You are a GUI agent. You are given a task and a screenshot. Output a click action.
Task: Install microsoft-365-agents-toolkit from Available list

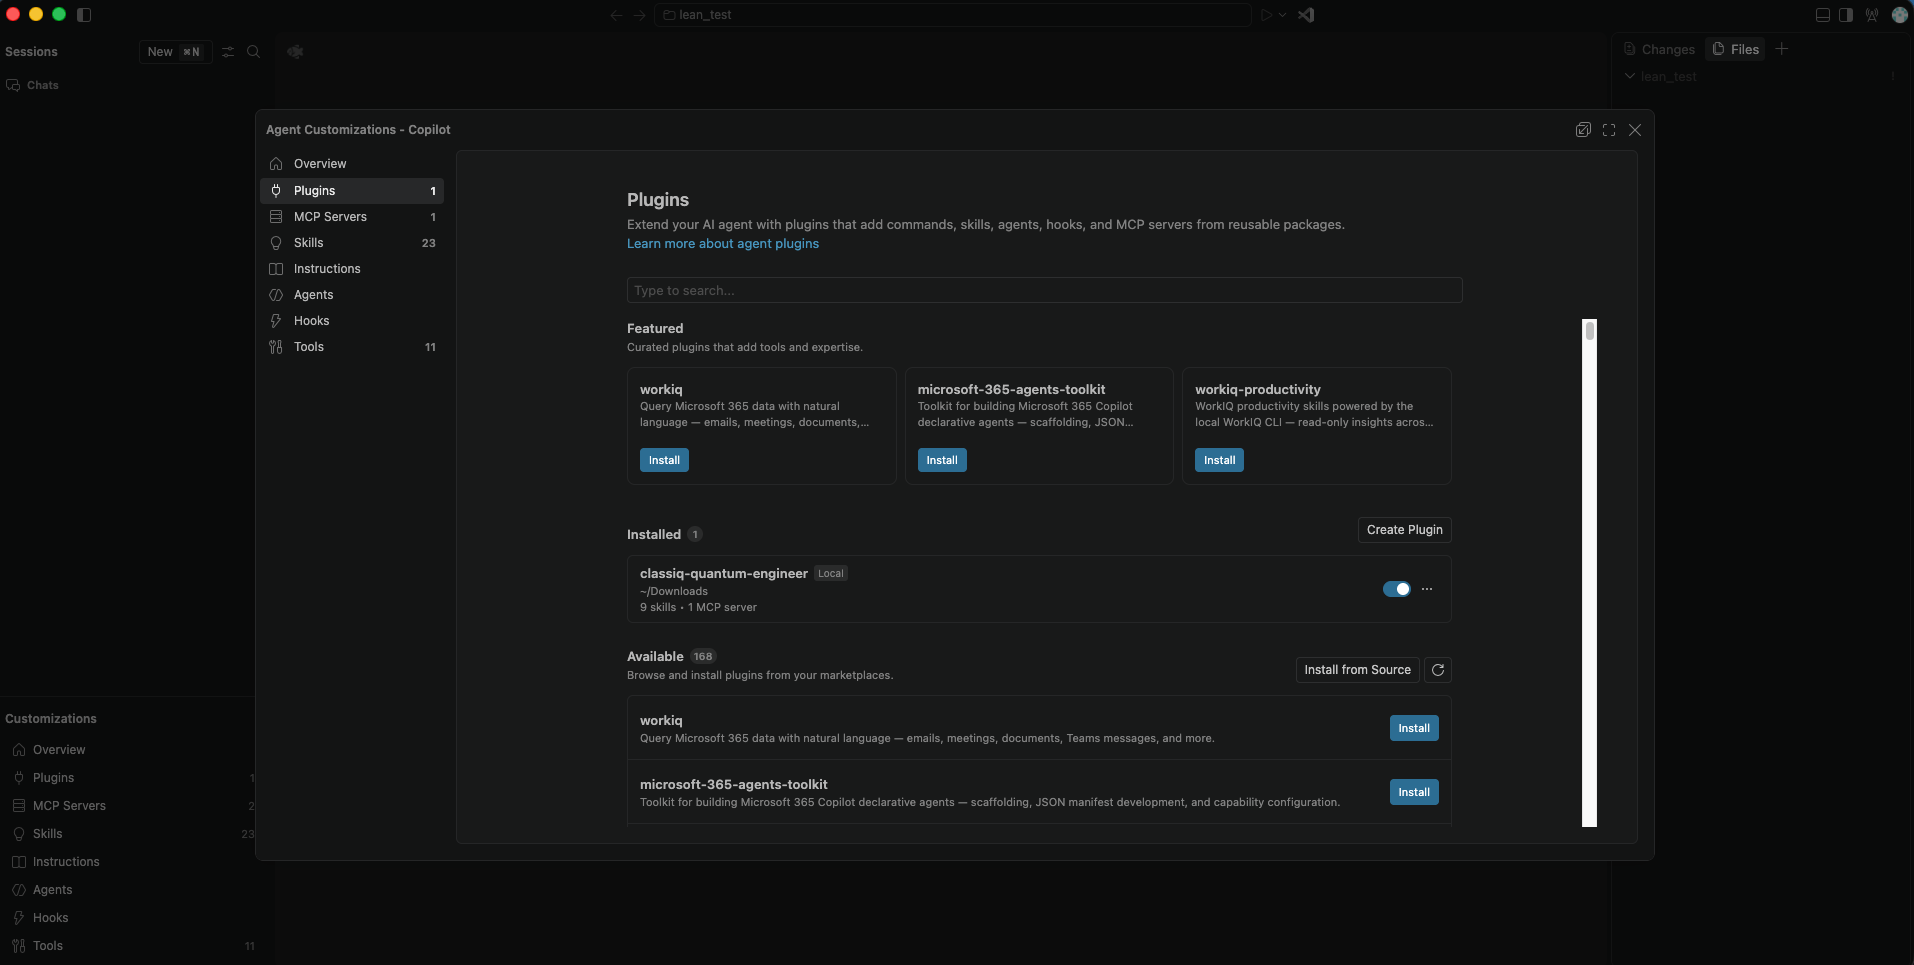(x=1414, y=792)
